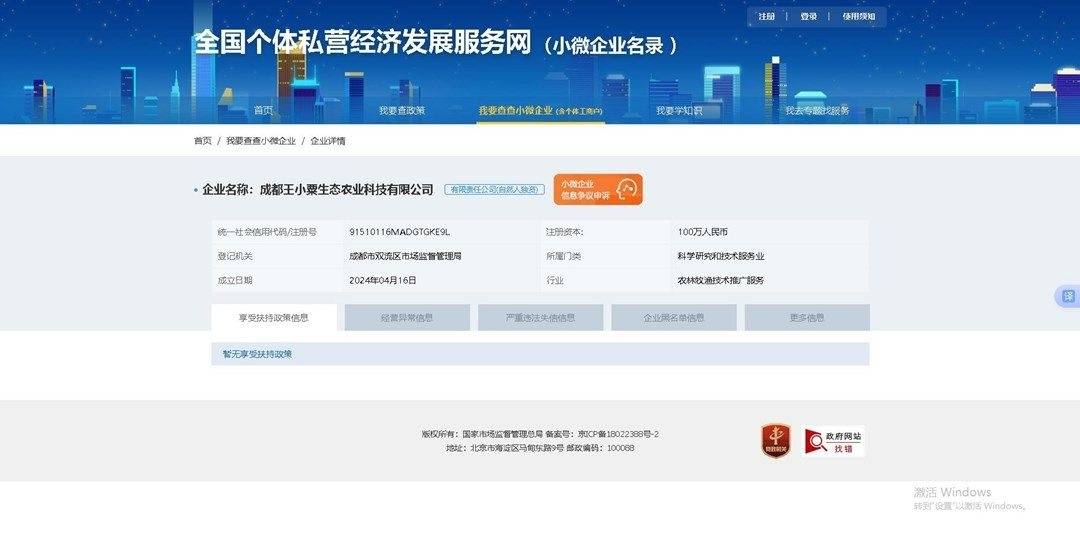This screenshot has height=540, width=1080.
Task: Click the 激活 Windows activation watermark text
Action: tap(953, 492)
